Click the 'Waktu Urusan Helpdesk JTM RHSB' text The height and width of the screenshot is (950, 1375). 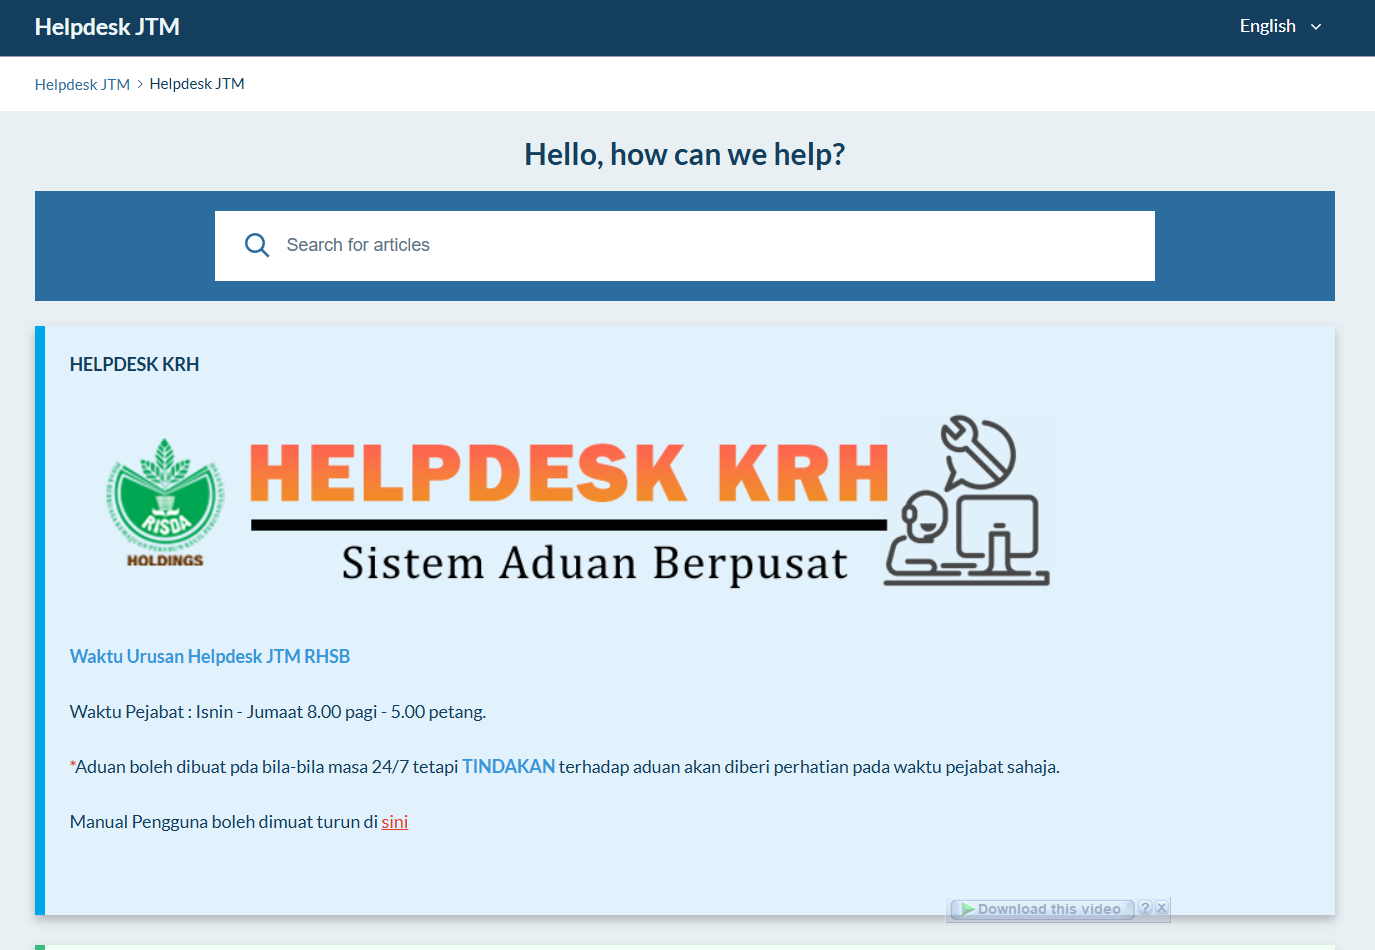click(x=210, y=657)
